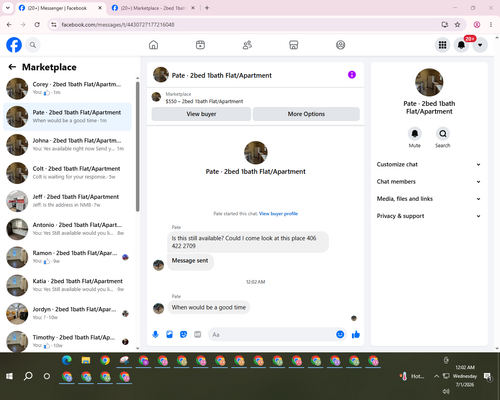Screen dimensions: 500x400
Task: Click the More Options button
Action: click(306, 114)
